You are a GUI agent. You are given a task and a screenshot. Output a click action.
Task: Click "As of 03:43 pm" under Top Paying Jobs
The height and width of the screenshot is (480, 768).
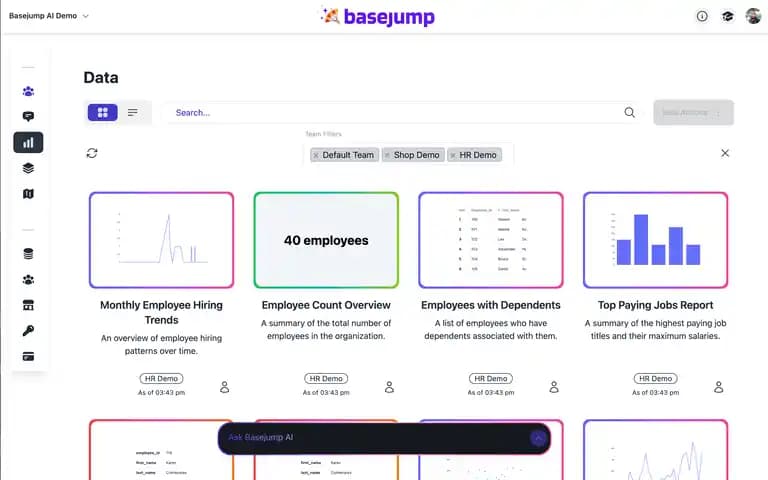point(655,392)
